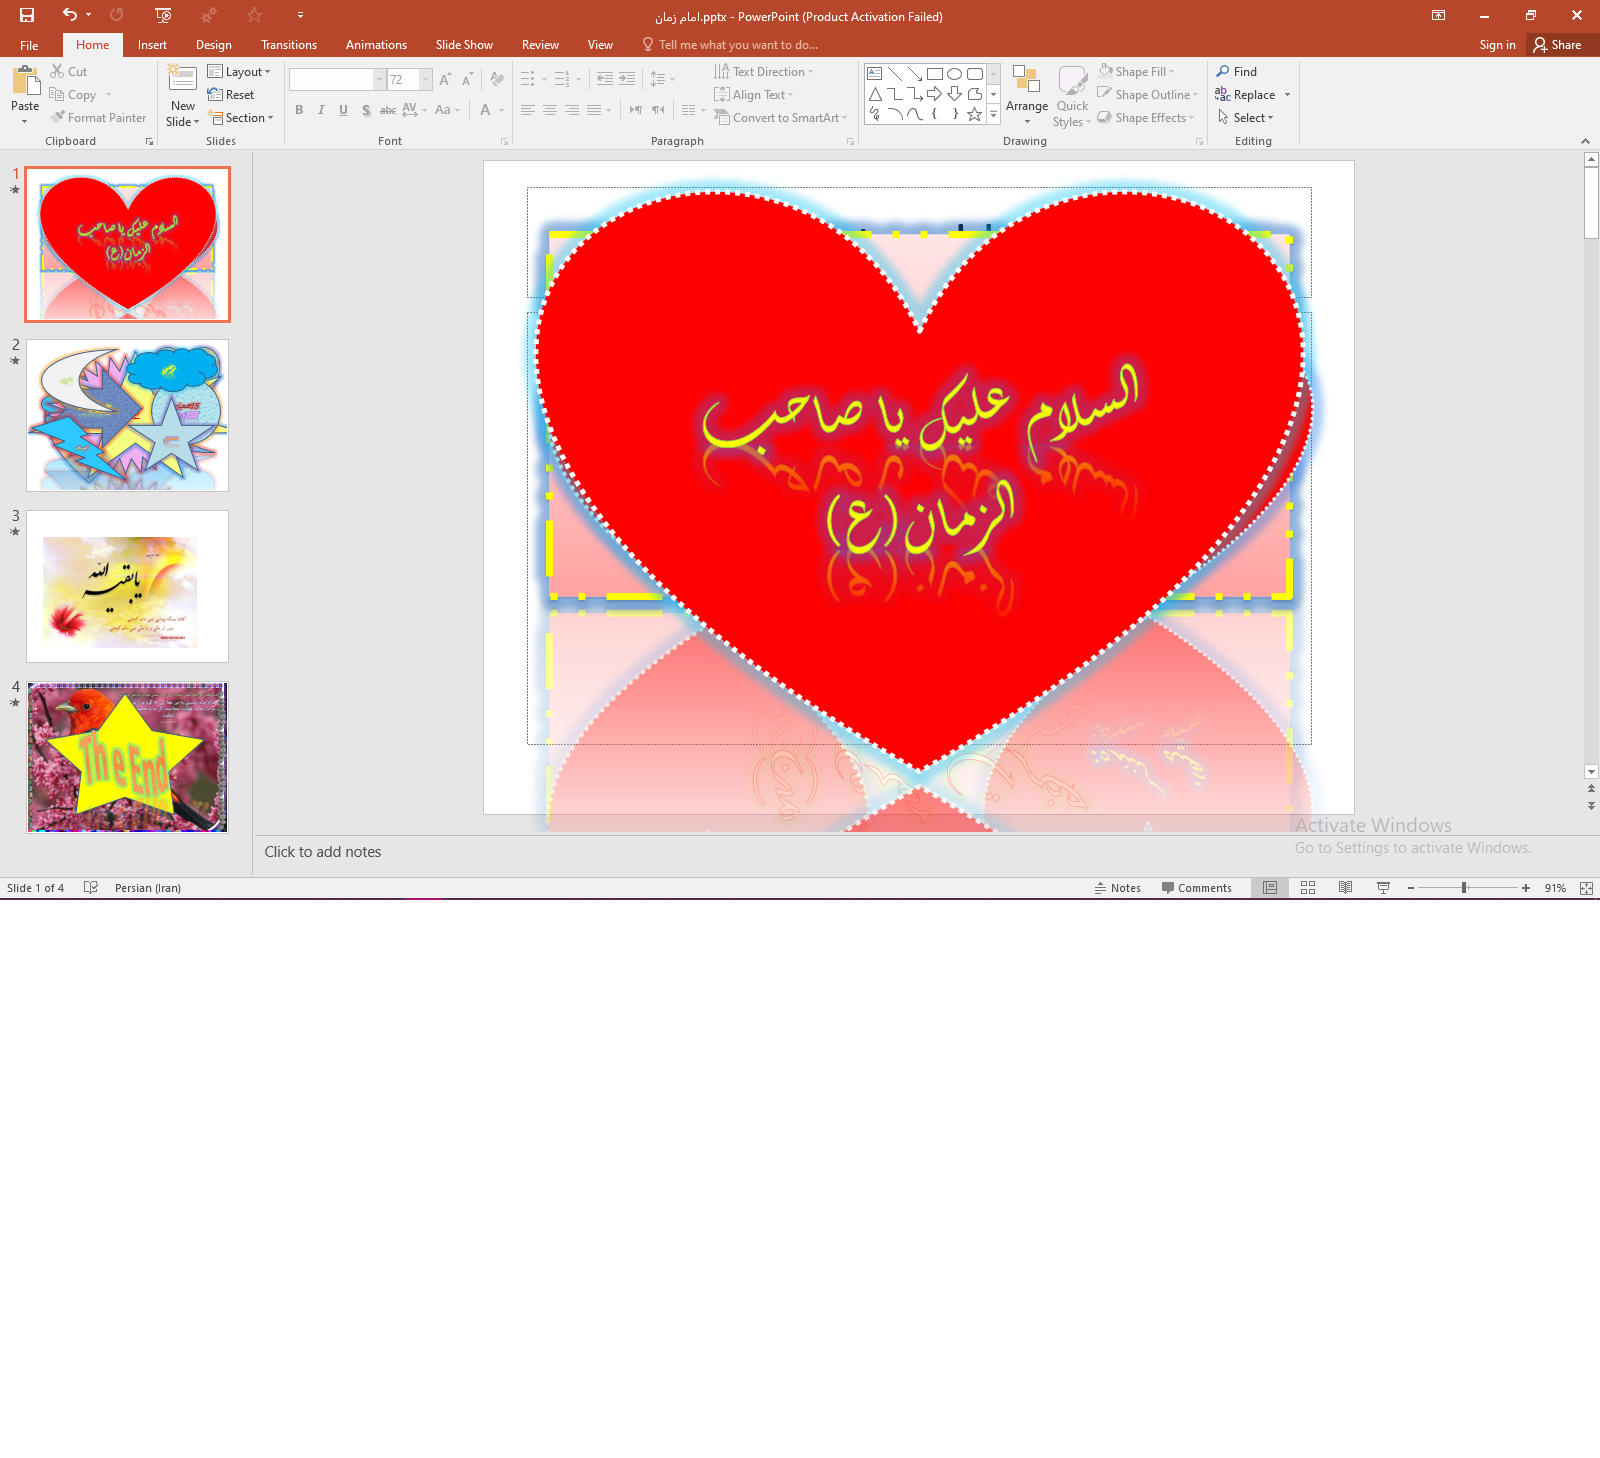Click Sign in link
This screenshot has width=1600, height=1458.
pyautogui.click(x=1497, y=45)
